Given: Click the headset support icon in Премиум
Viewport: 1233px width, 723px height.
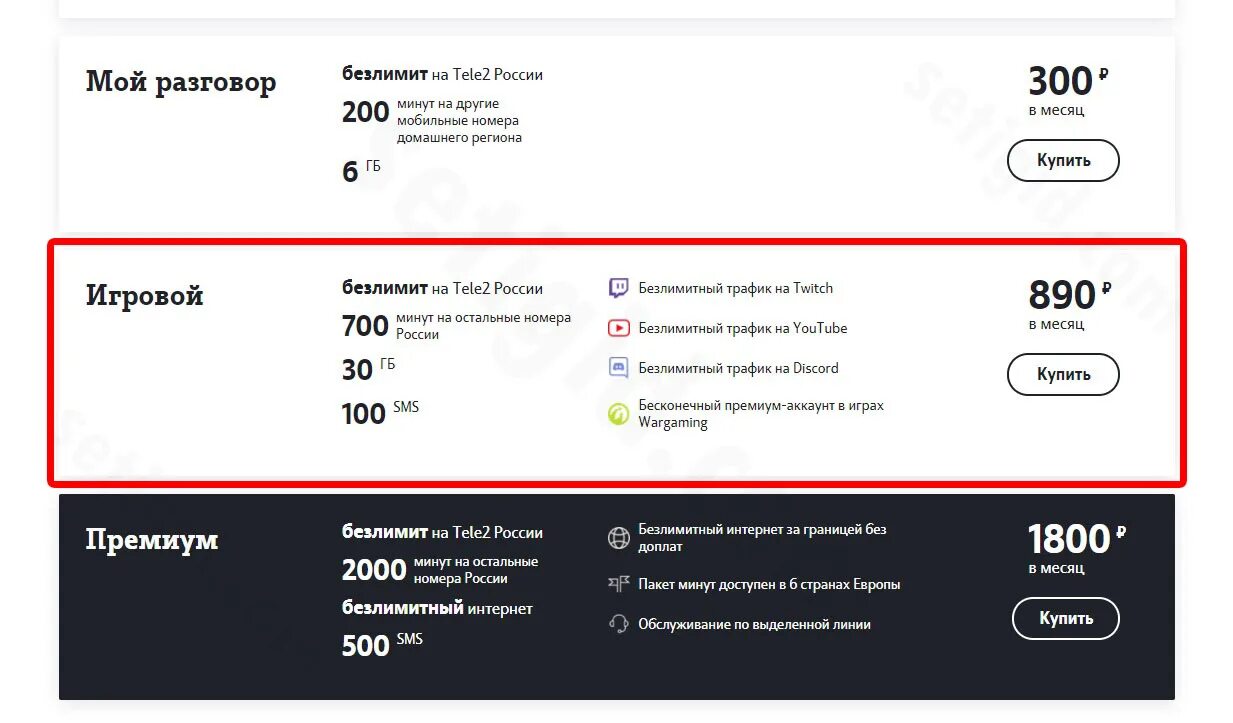Looking at the screenshot, I should click(x=619, y=624).
